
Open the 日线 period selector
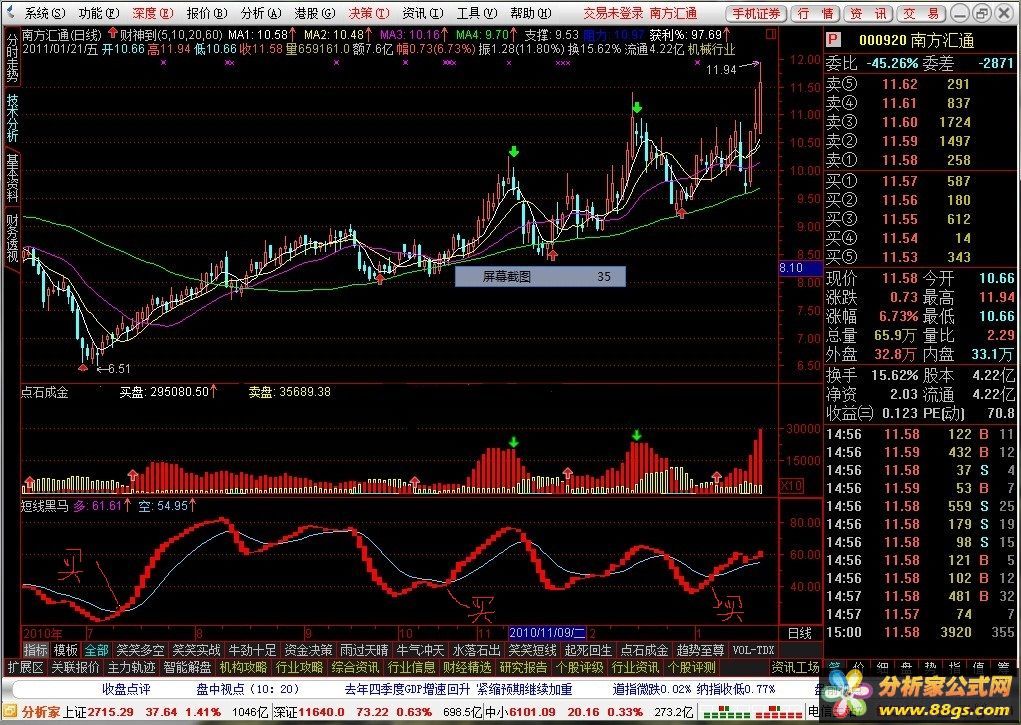point(800,633)
